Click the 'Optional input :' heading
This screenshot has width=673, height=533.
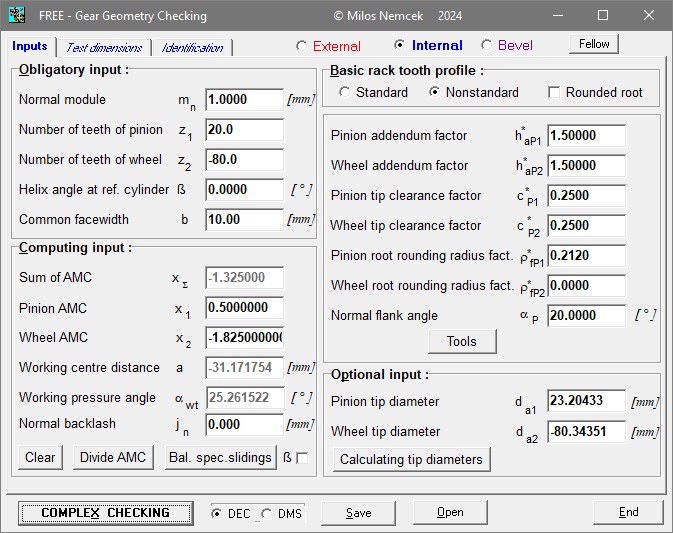click(380, 375)
